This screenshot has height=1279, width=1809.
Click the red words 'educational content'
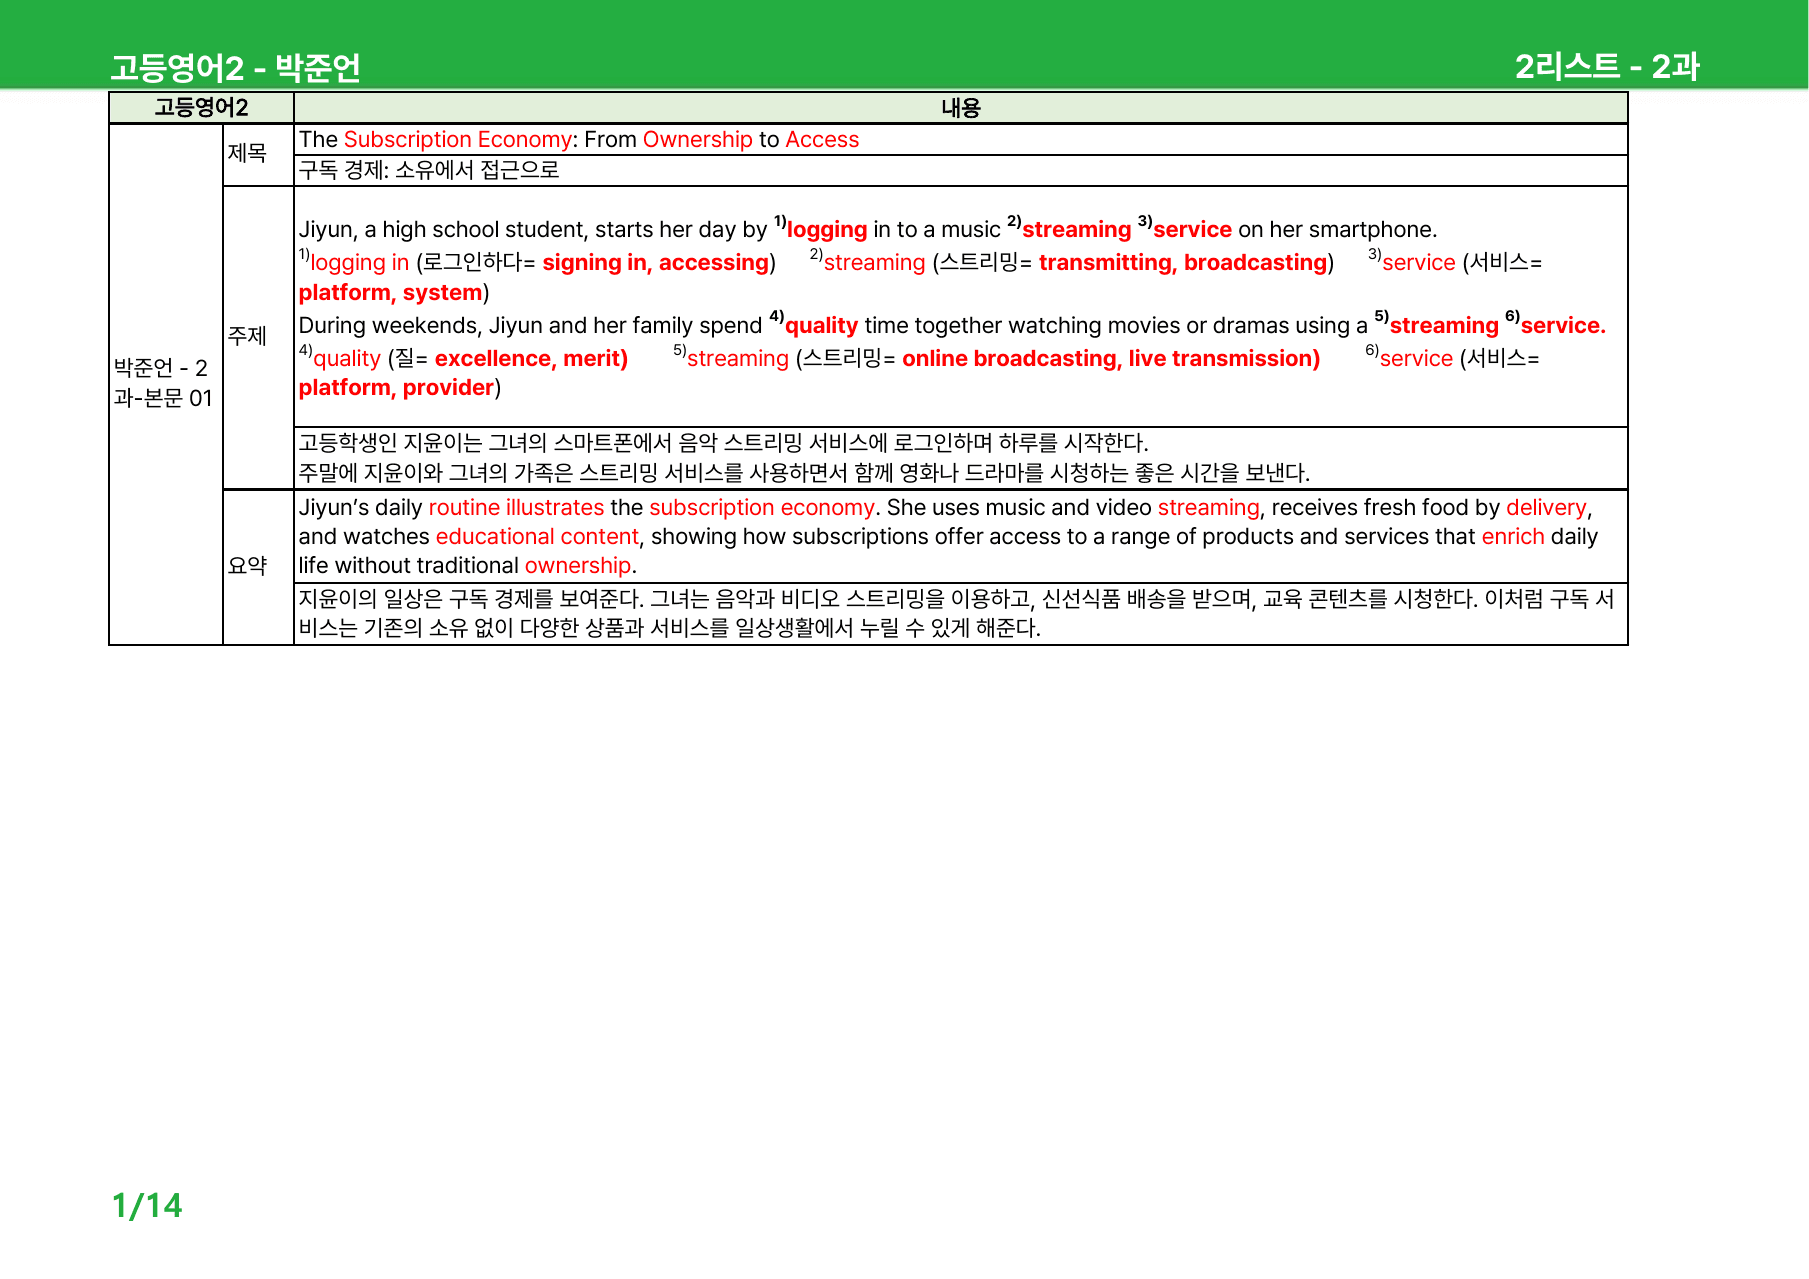pyautogui.click(x=537, y=536)
